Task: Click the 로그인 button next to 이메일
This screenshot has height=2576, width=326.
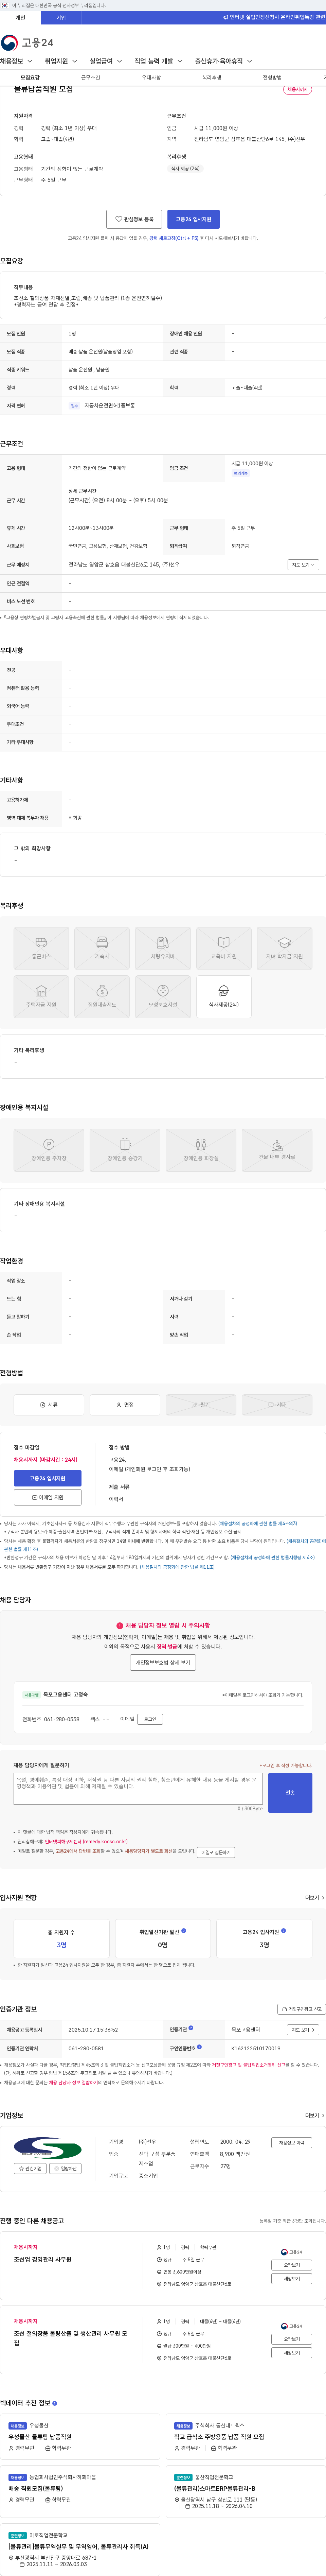Action: coord(150,1719)
